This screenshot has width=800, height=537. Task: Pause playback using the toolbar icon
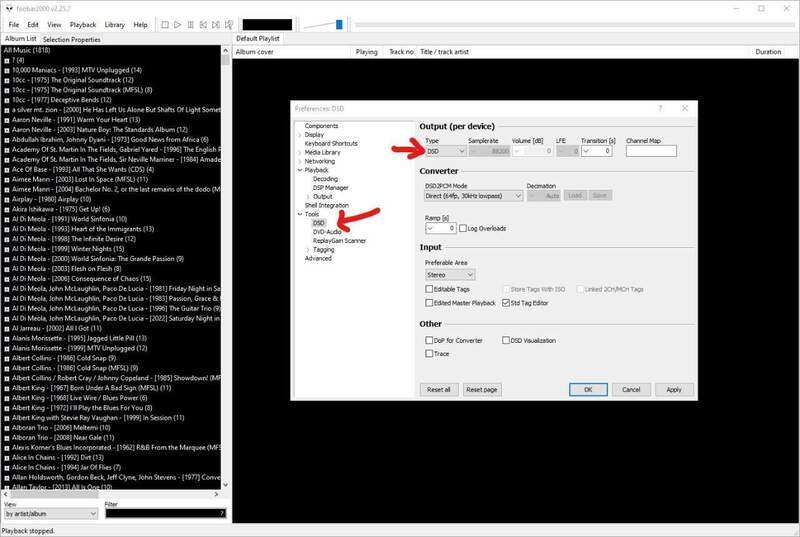point(190,24)
